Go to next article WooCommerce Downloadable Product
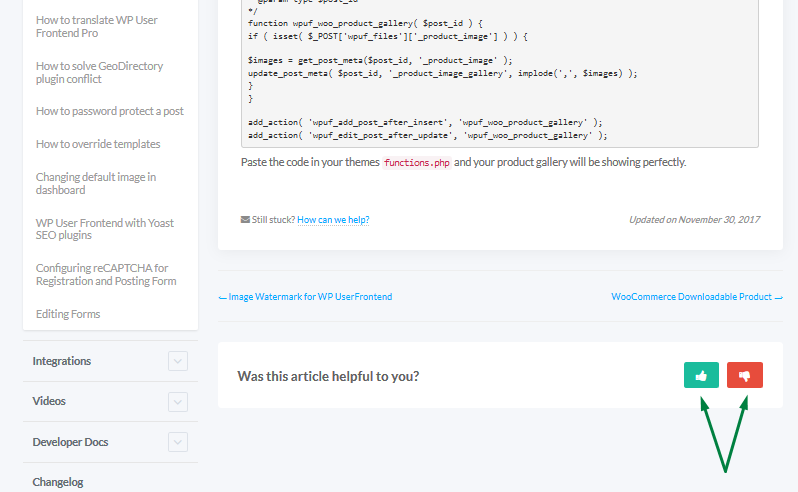 pyautogui.click(x=697, y=297)
